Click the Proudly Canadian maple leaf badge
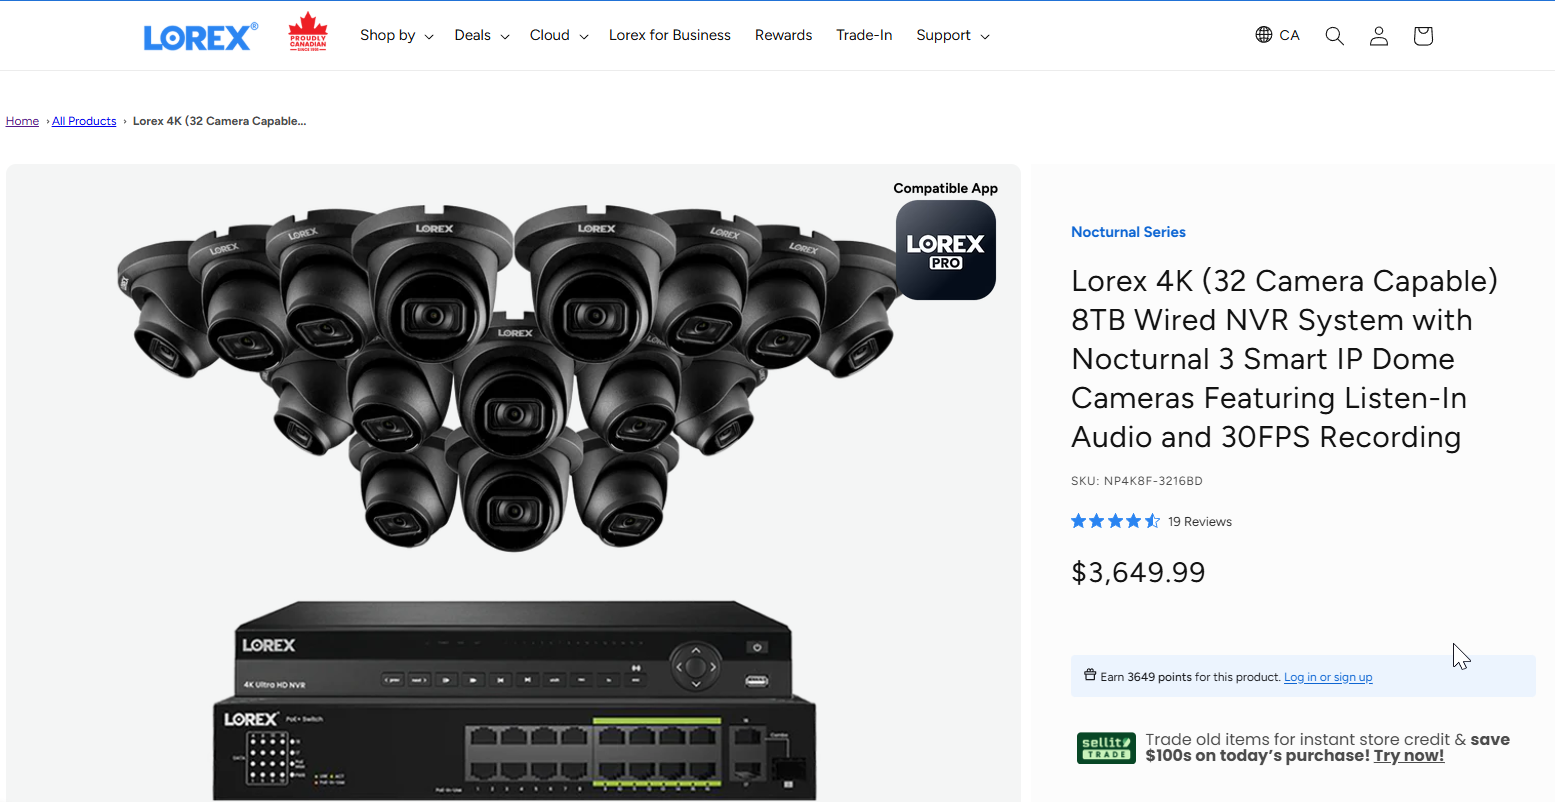 (308, 34)
